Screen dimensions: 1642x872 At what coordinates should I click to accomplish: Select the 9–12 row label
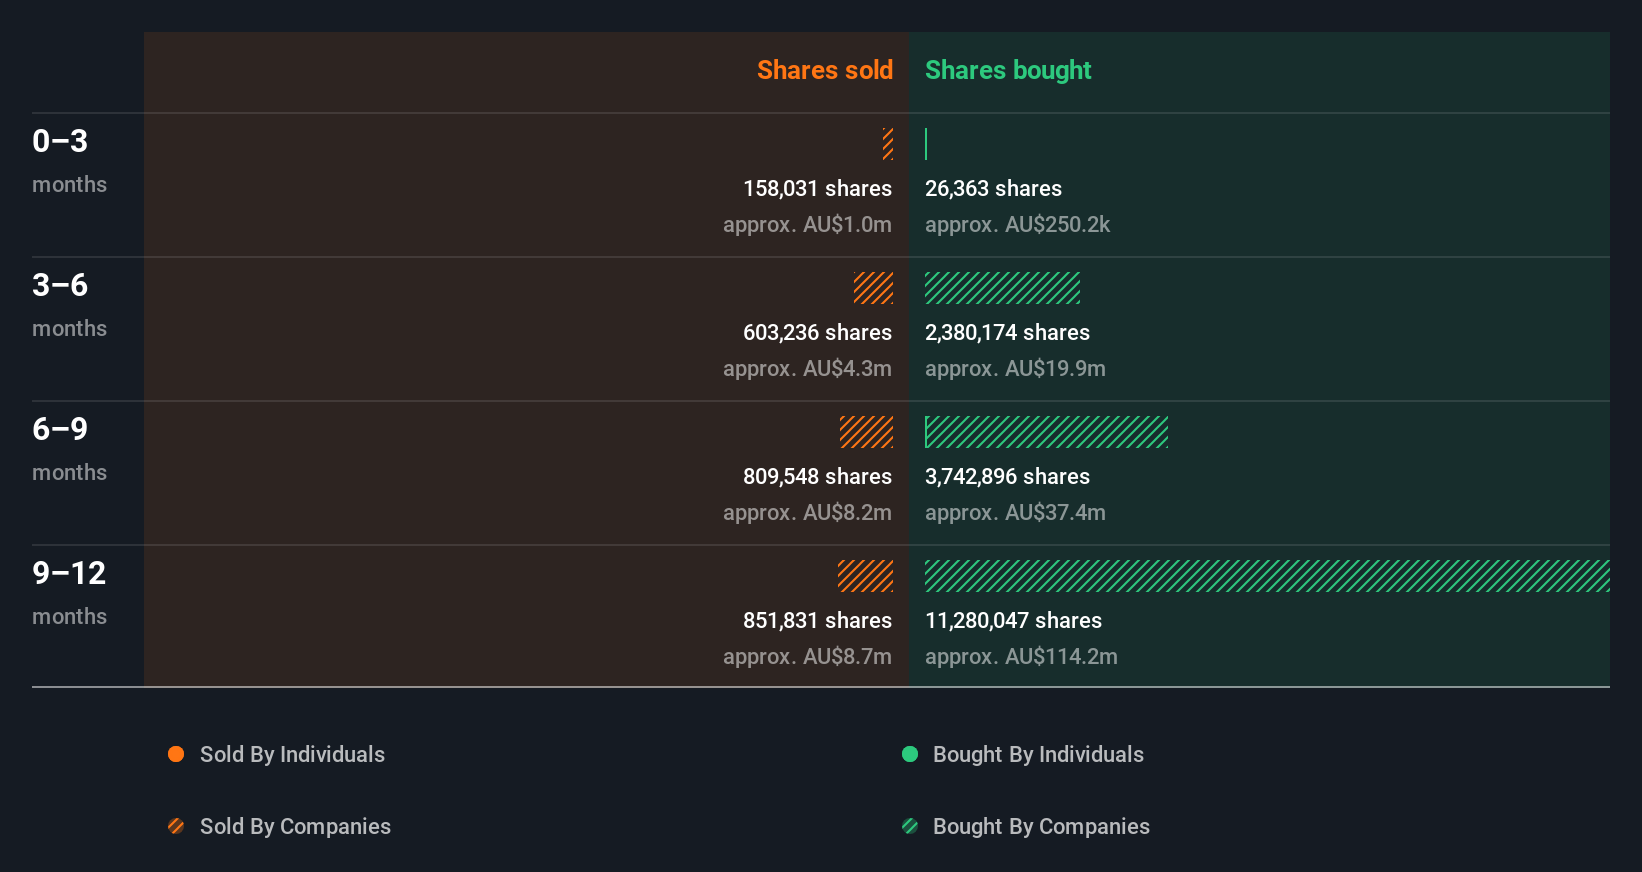pyautogui.click(x=69, y=573)
